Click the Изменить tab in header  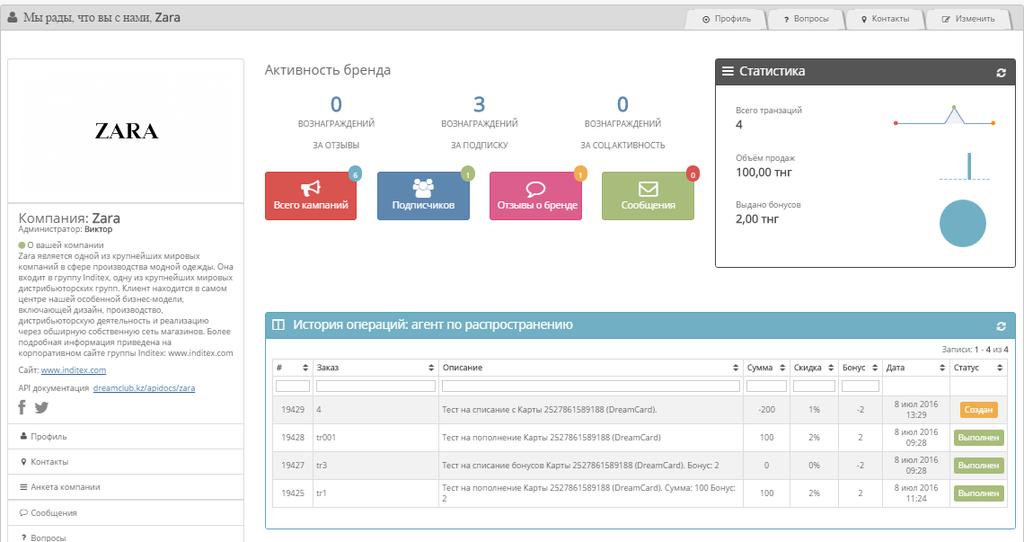(968, 19)
